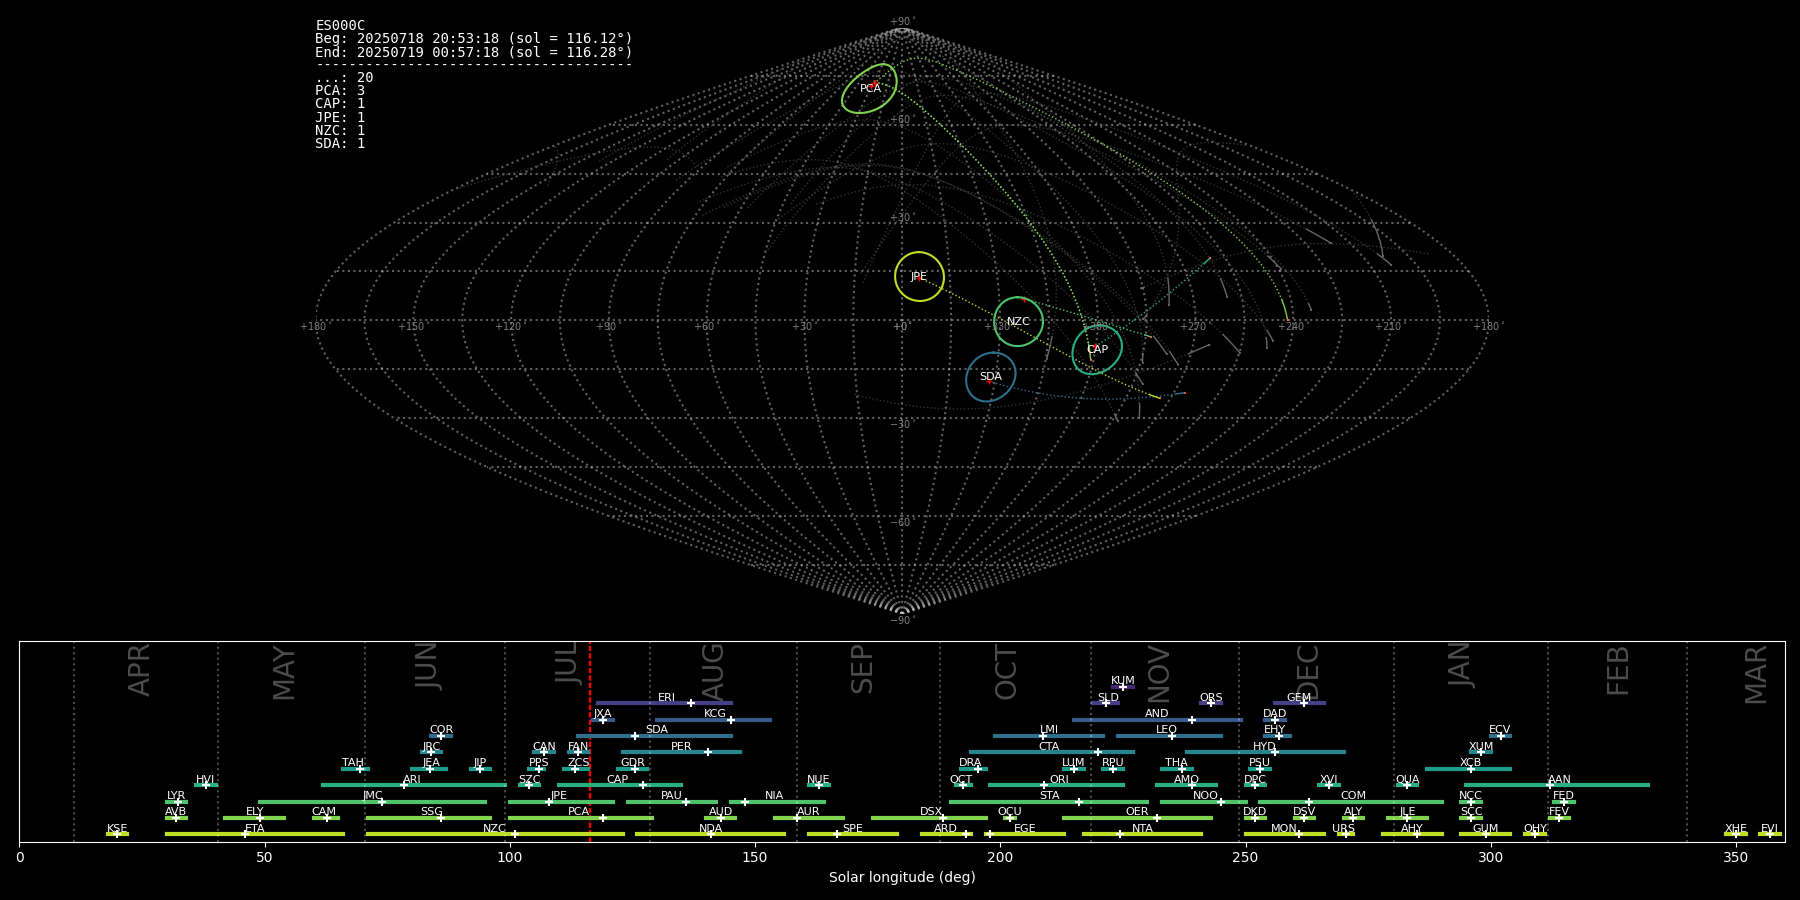This screenshot has width=1800, height=900.
Task: Click the +90° label at the map top
Action: (x=902, y=22)
